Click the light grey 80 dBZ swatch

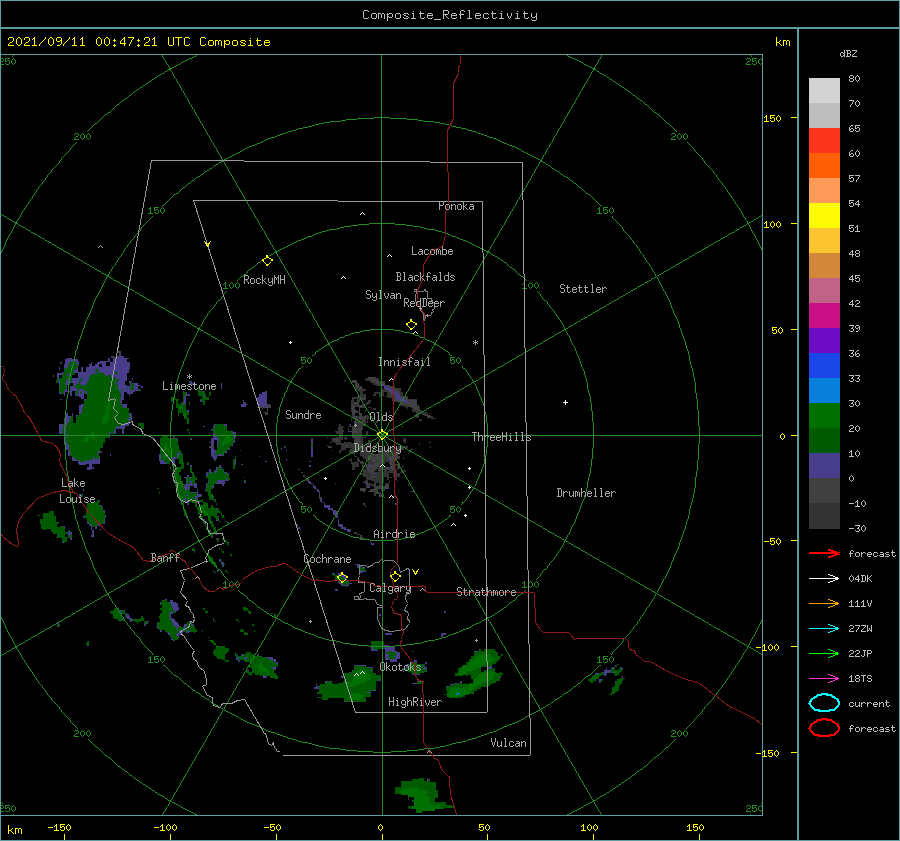824,91
